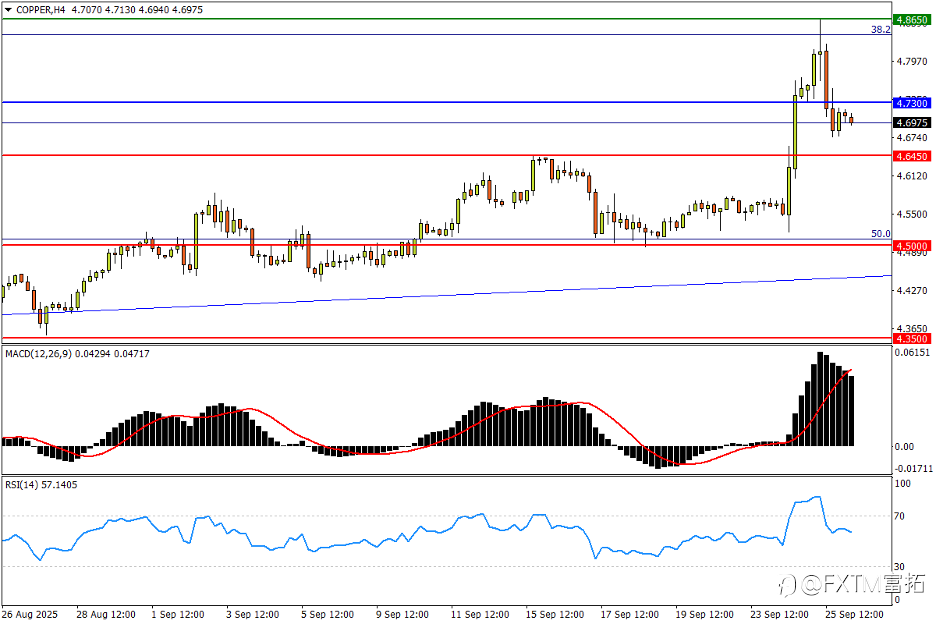
Task: Select the red 4.3500 support label
Action: pos(912,339)
